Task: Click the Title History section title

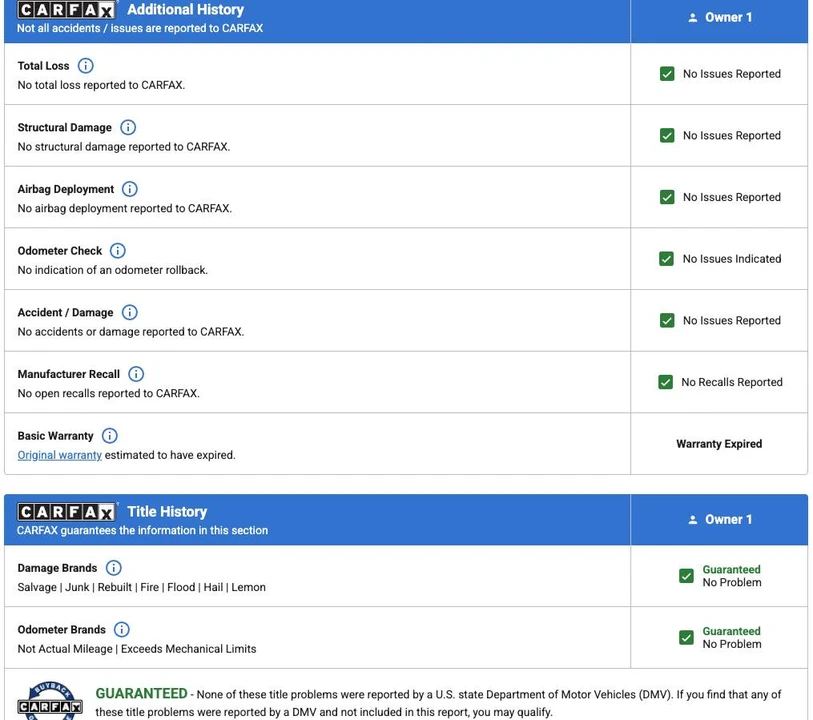Action: point(167,512)
